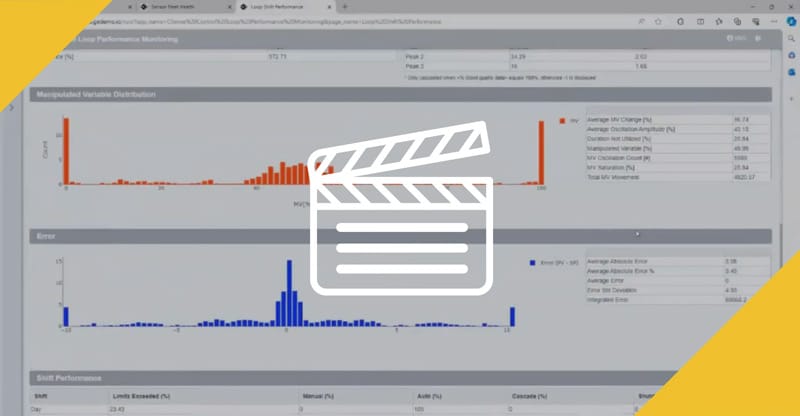
Task: Close the Loop Shift Performance tab
Action: [x=329, y=7]
